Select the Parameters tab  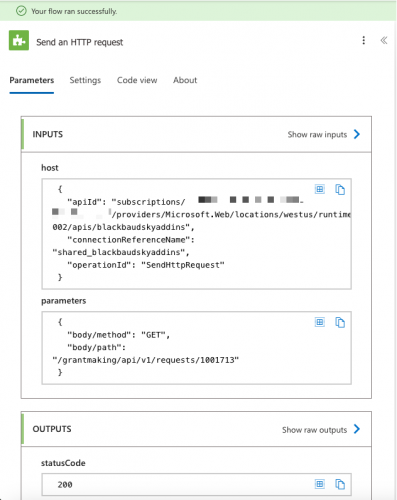coord(32,80)
